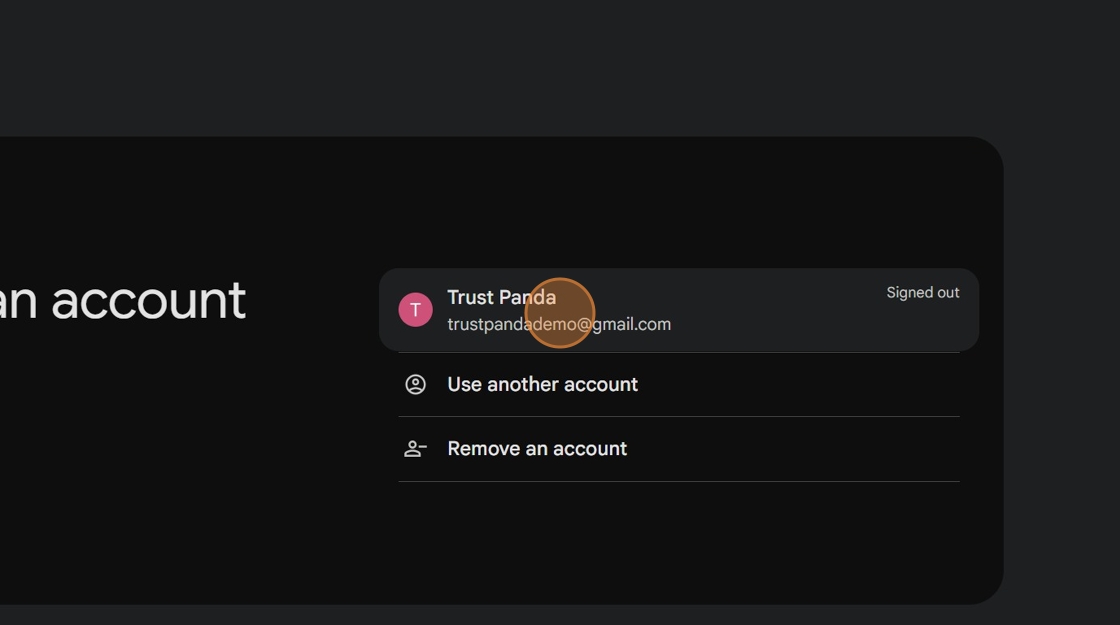Click the Remove an account person-minus icon
This screenshot has width=1120, height=625.
415,449
